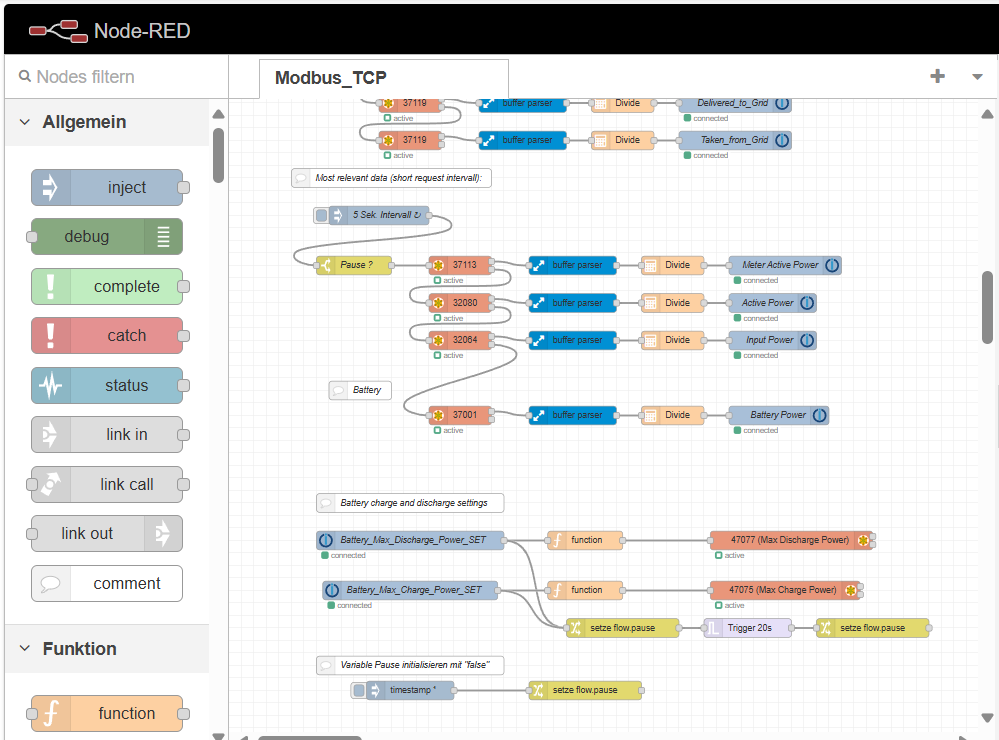Image resolution: width=999 pixels, height=740 pixels.
Task: Select the setze flow.pause node before Trigger 20s
Action: click(x=622, y=628)
